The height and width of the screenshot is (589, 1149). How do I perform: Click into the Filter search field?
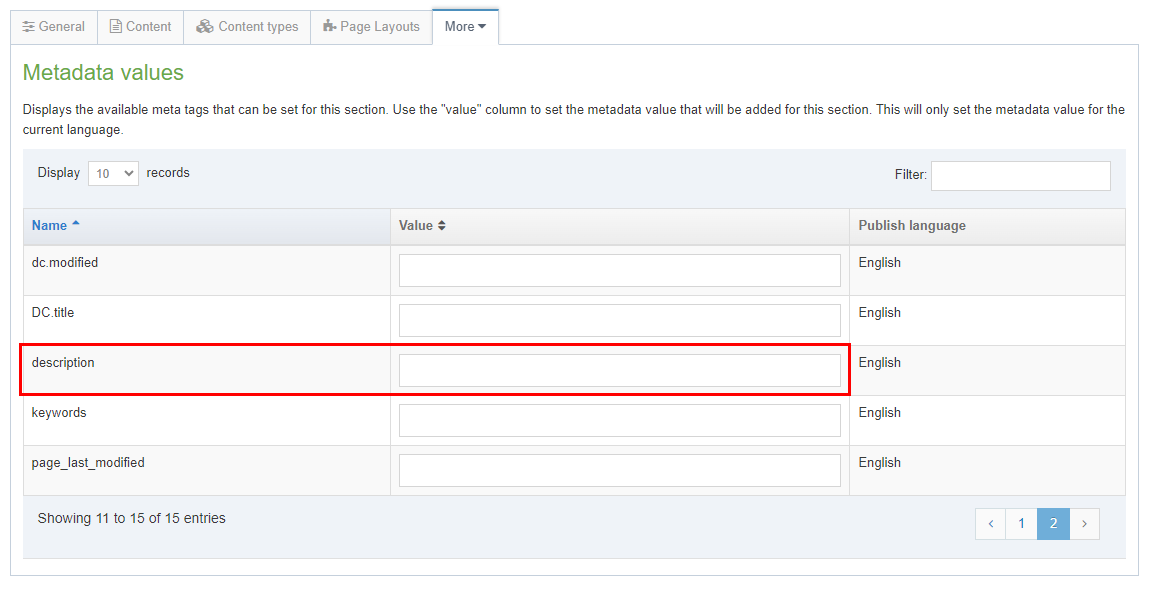point(1021,176)
